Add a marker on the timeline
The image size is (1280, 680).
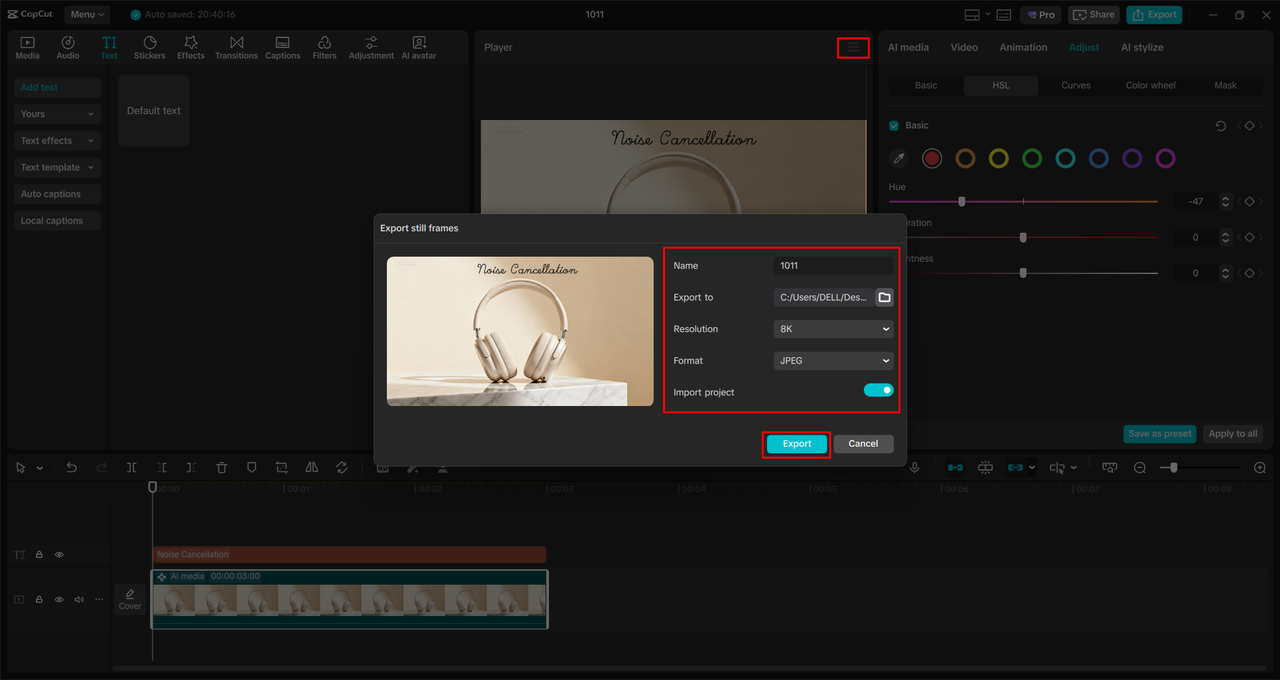click(x=252, y=467)
